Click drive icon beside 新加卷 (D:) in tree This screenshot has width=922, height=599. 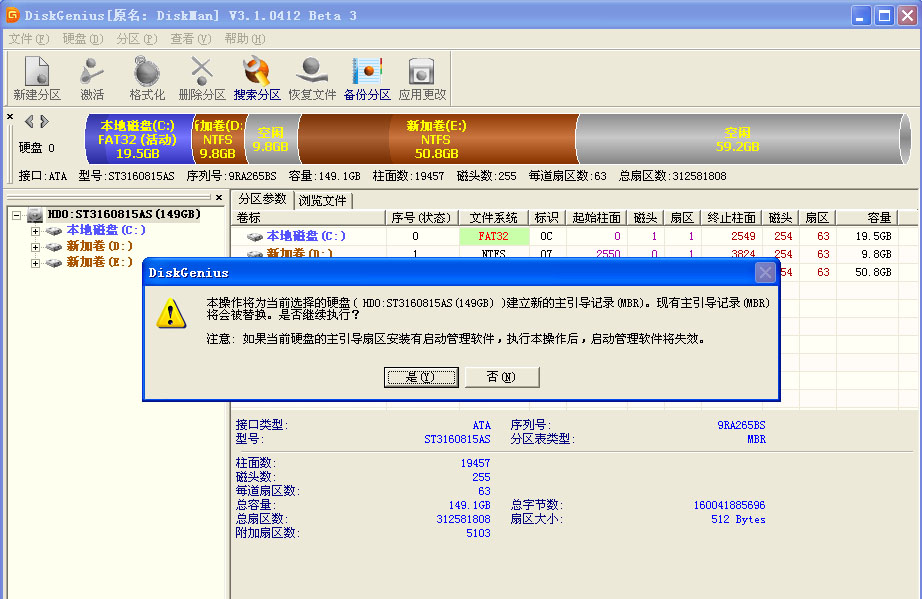point(54,247)
